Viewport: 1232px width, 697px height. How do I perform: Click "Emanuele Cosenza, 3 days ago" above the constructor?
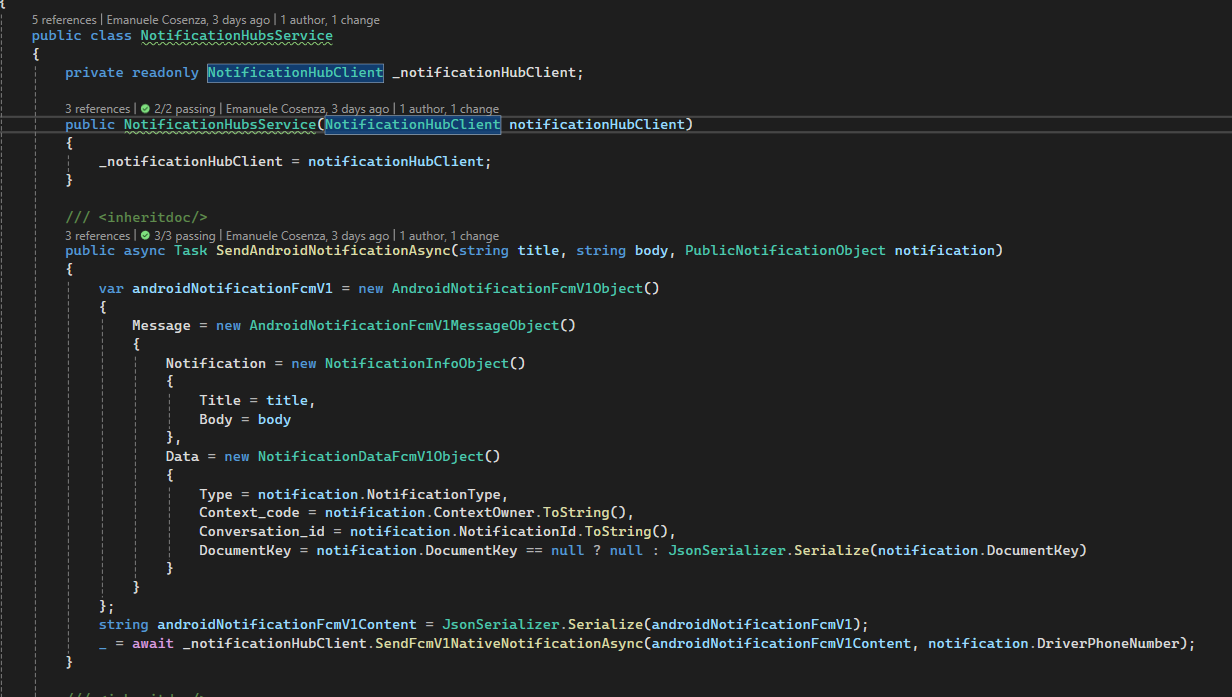pos(308,109)
